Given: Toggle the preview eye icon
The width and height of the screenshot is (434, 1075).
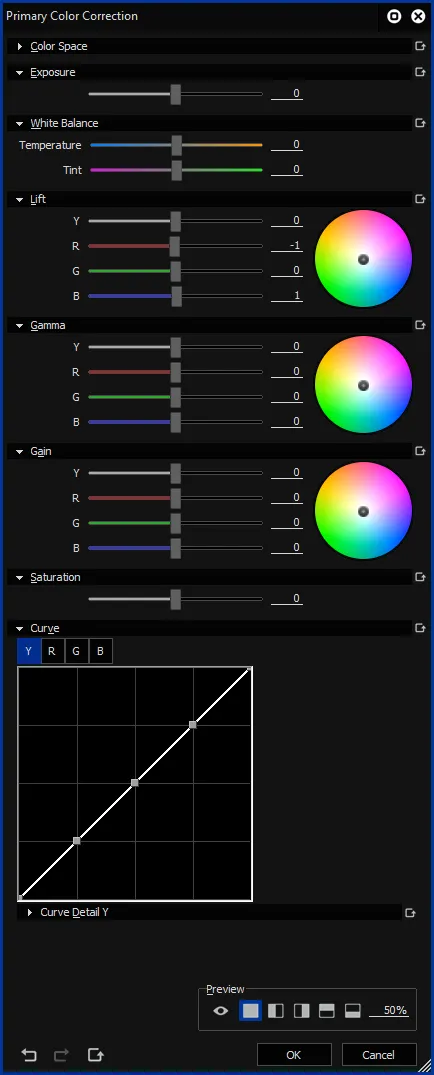Looking at the screenshot, I should pos(221,1011).
